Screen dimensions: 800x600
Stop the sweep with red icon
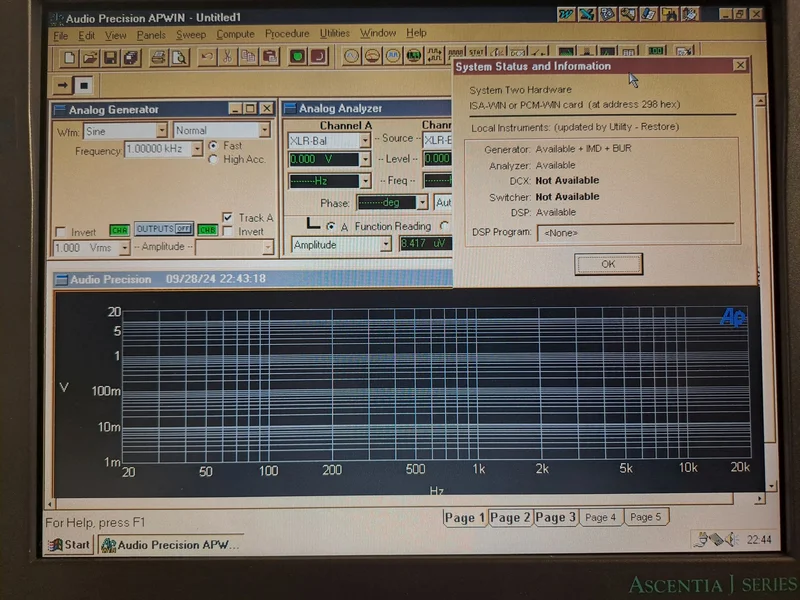tap(318, 56)
